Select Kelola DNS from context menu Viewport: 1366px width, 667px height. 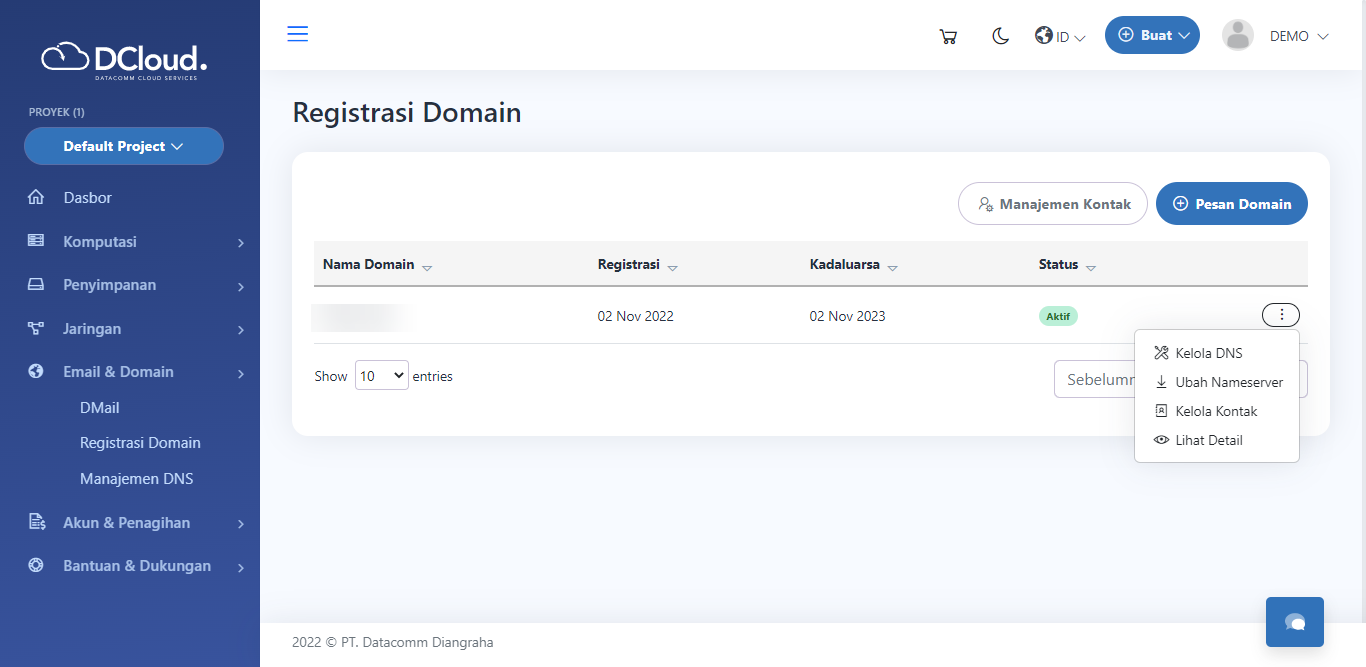pyautogui.click(x=1208, y=353)
